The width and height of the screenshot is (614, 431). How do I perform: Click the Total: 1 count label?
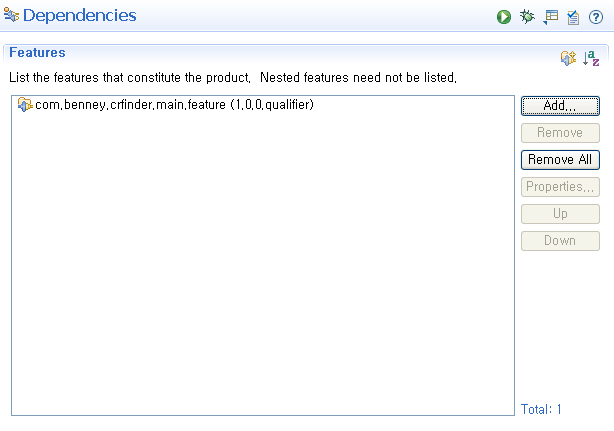pyautogui.click(x=541, y=409)
